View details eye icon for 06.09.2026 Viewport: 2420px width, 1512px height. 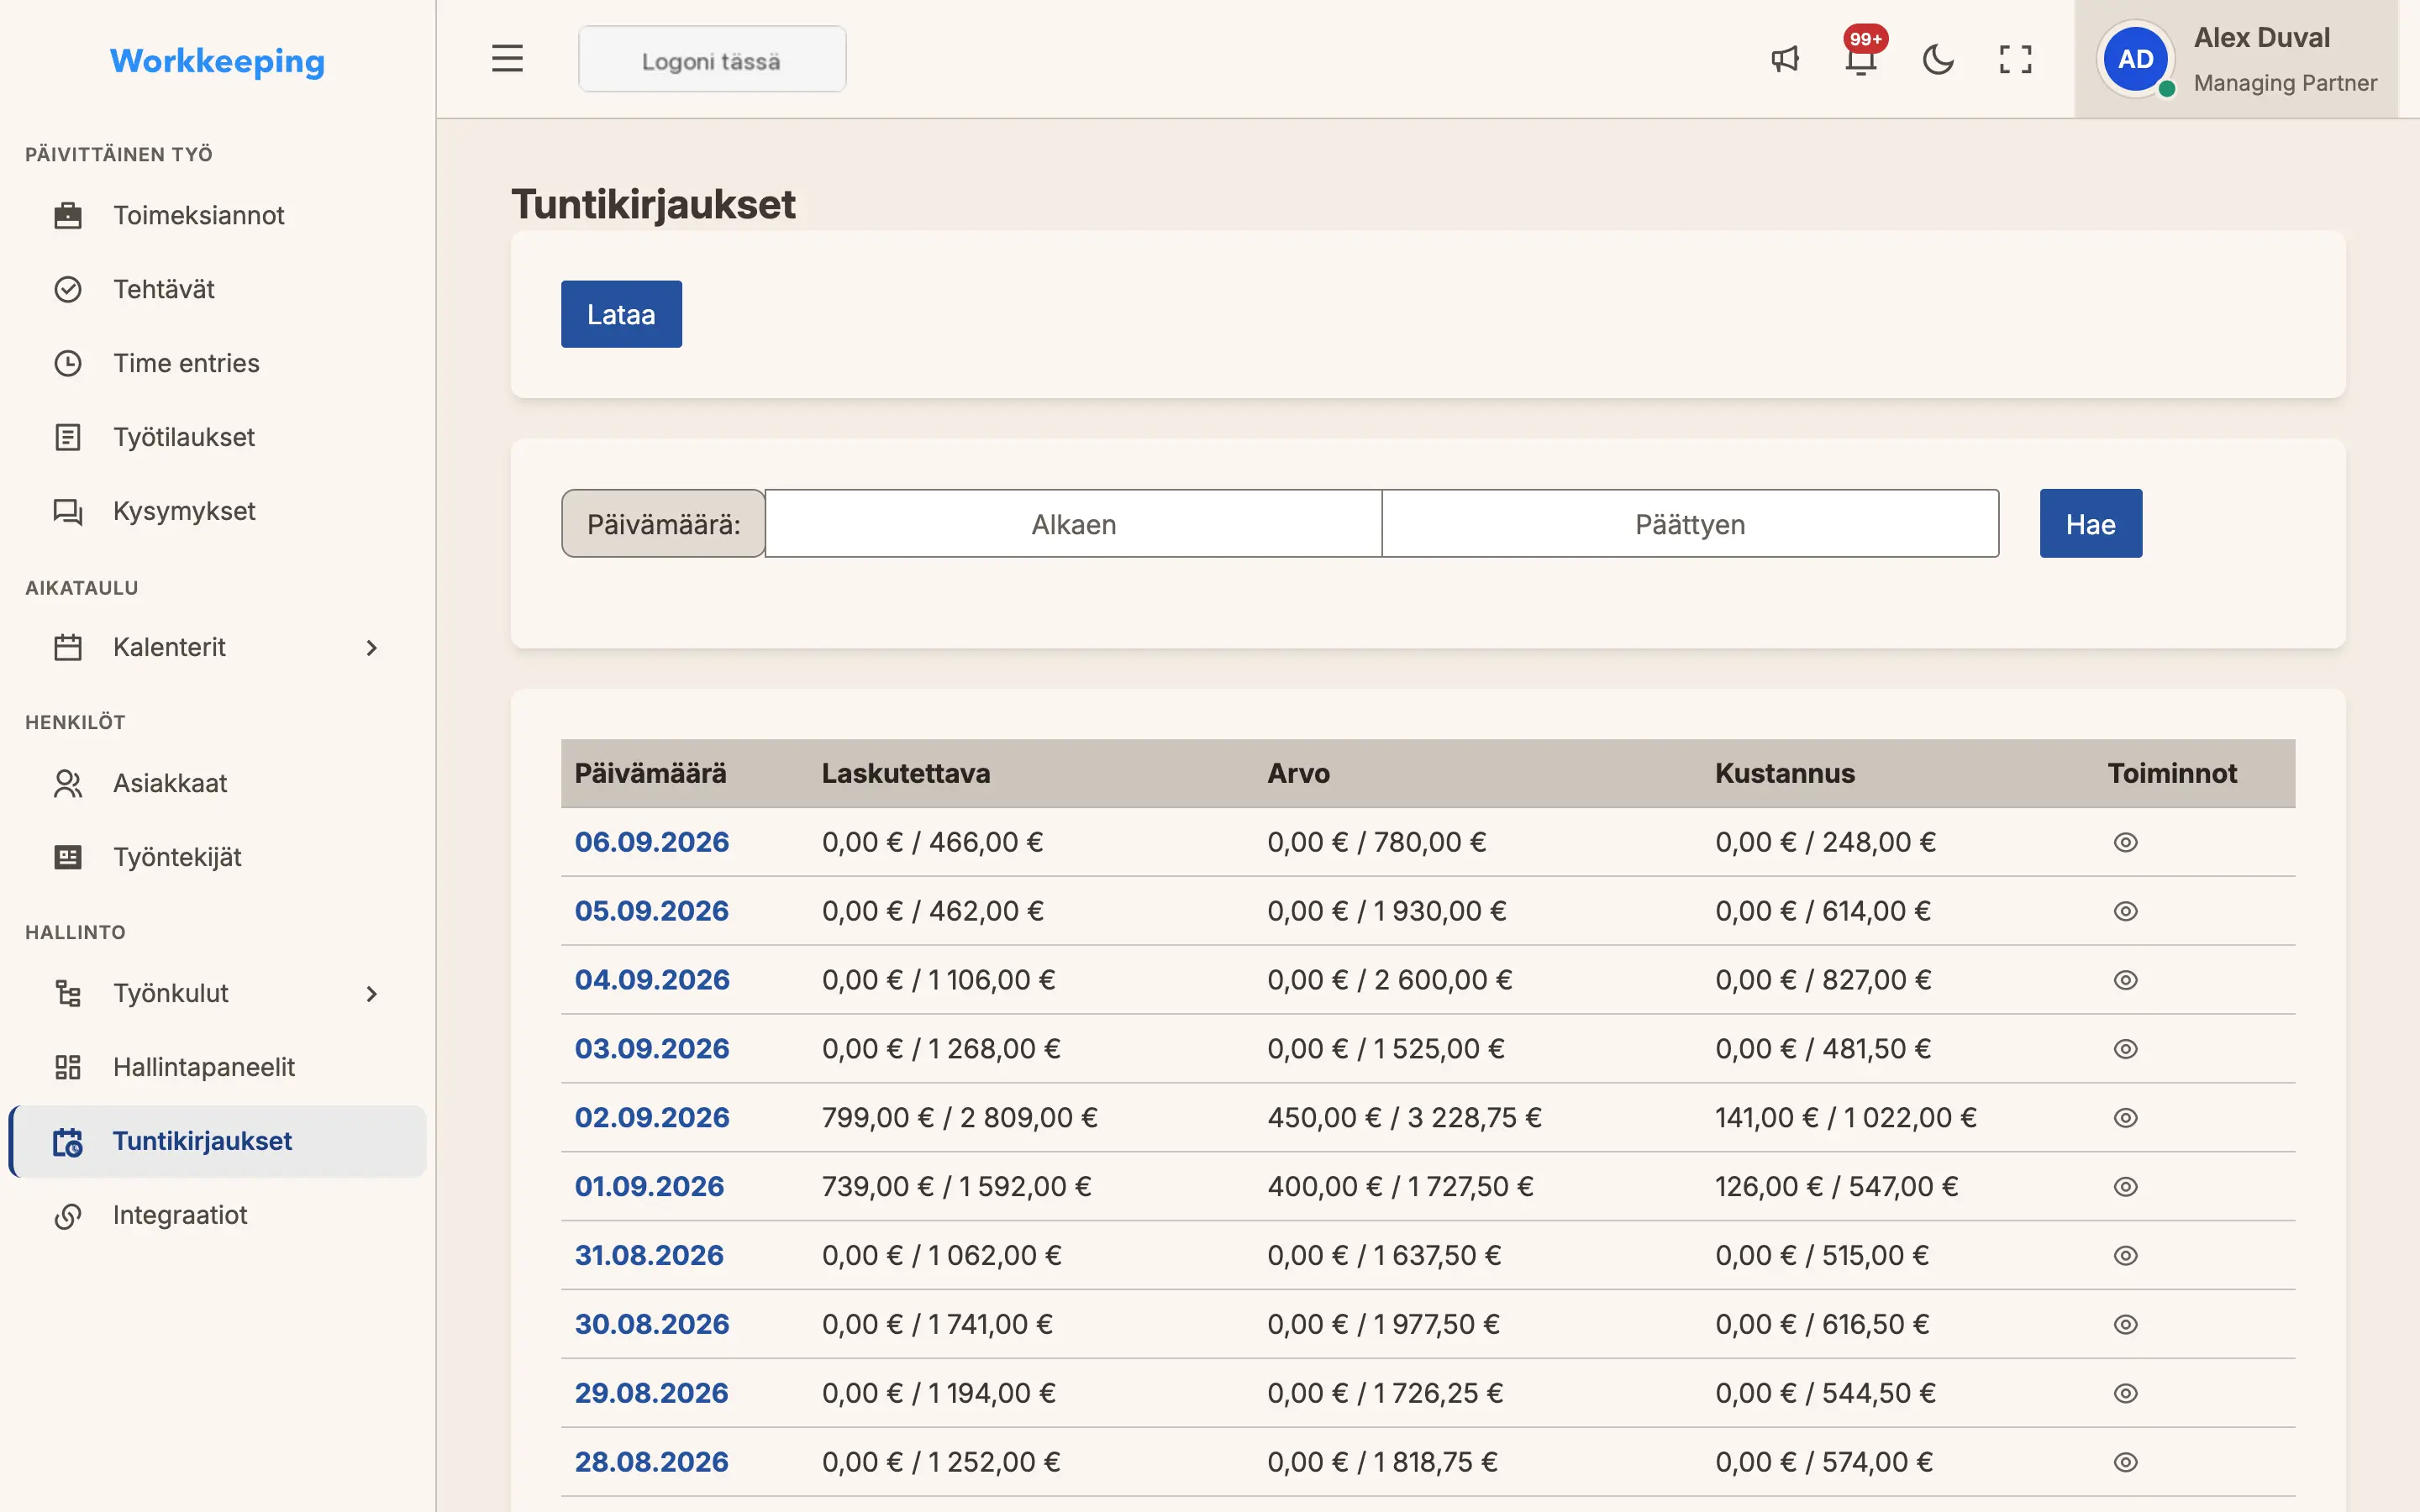click(2125, 842)
